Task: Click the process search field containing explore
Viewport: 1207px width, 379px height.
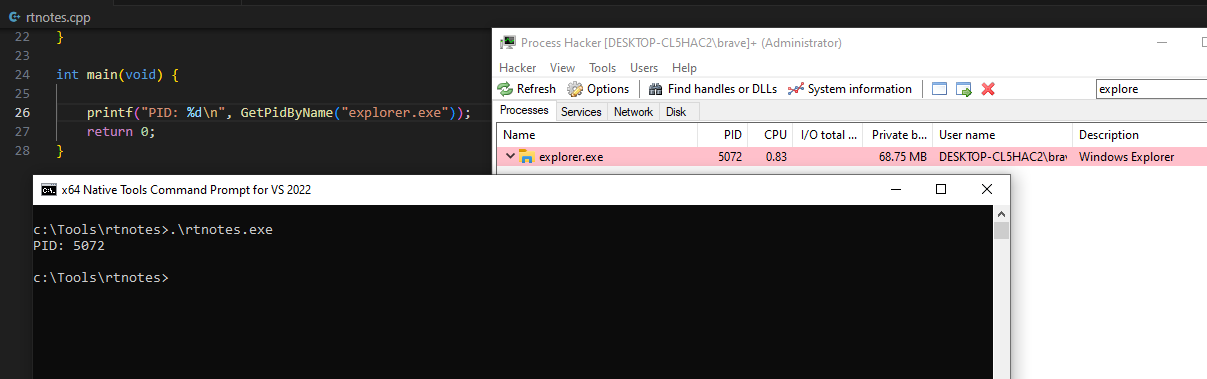Action: pos(1151,89)
